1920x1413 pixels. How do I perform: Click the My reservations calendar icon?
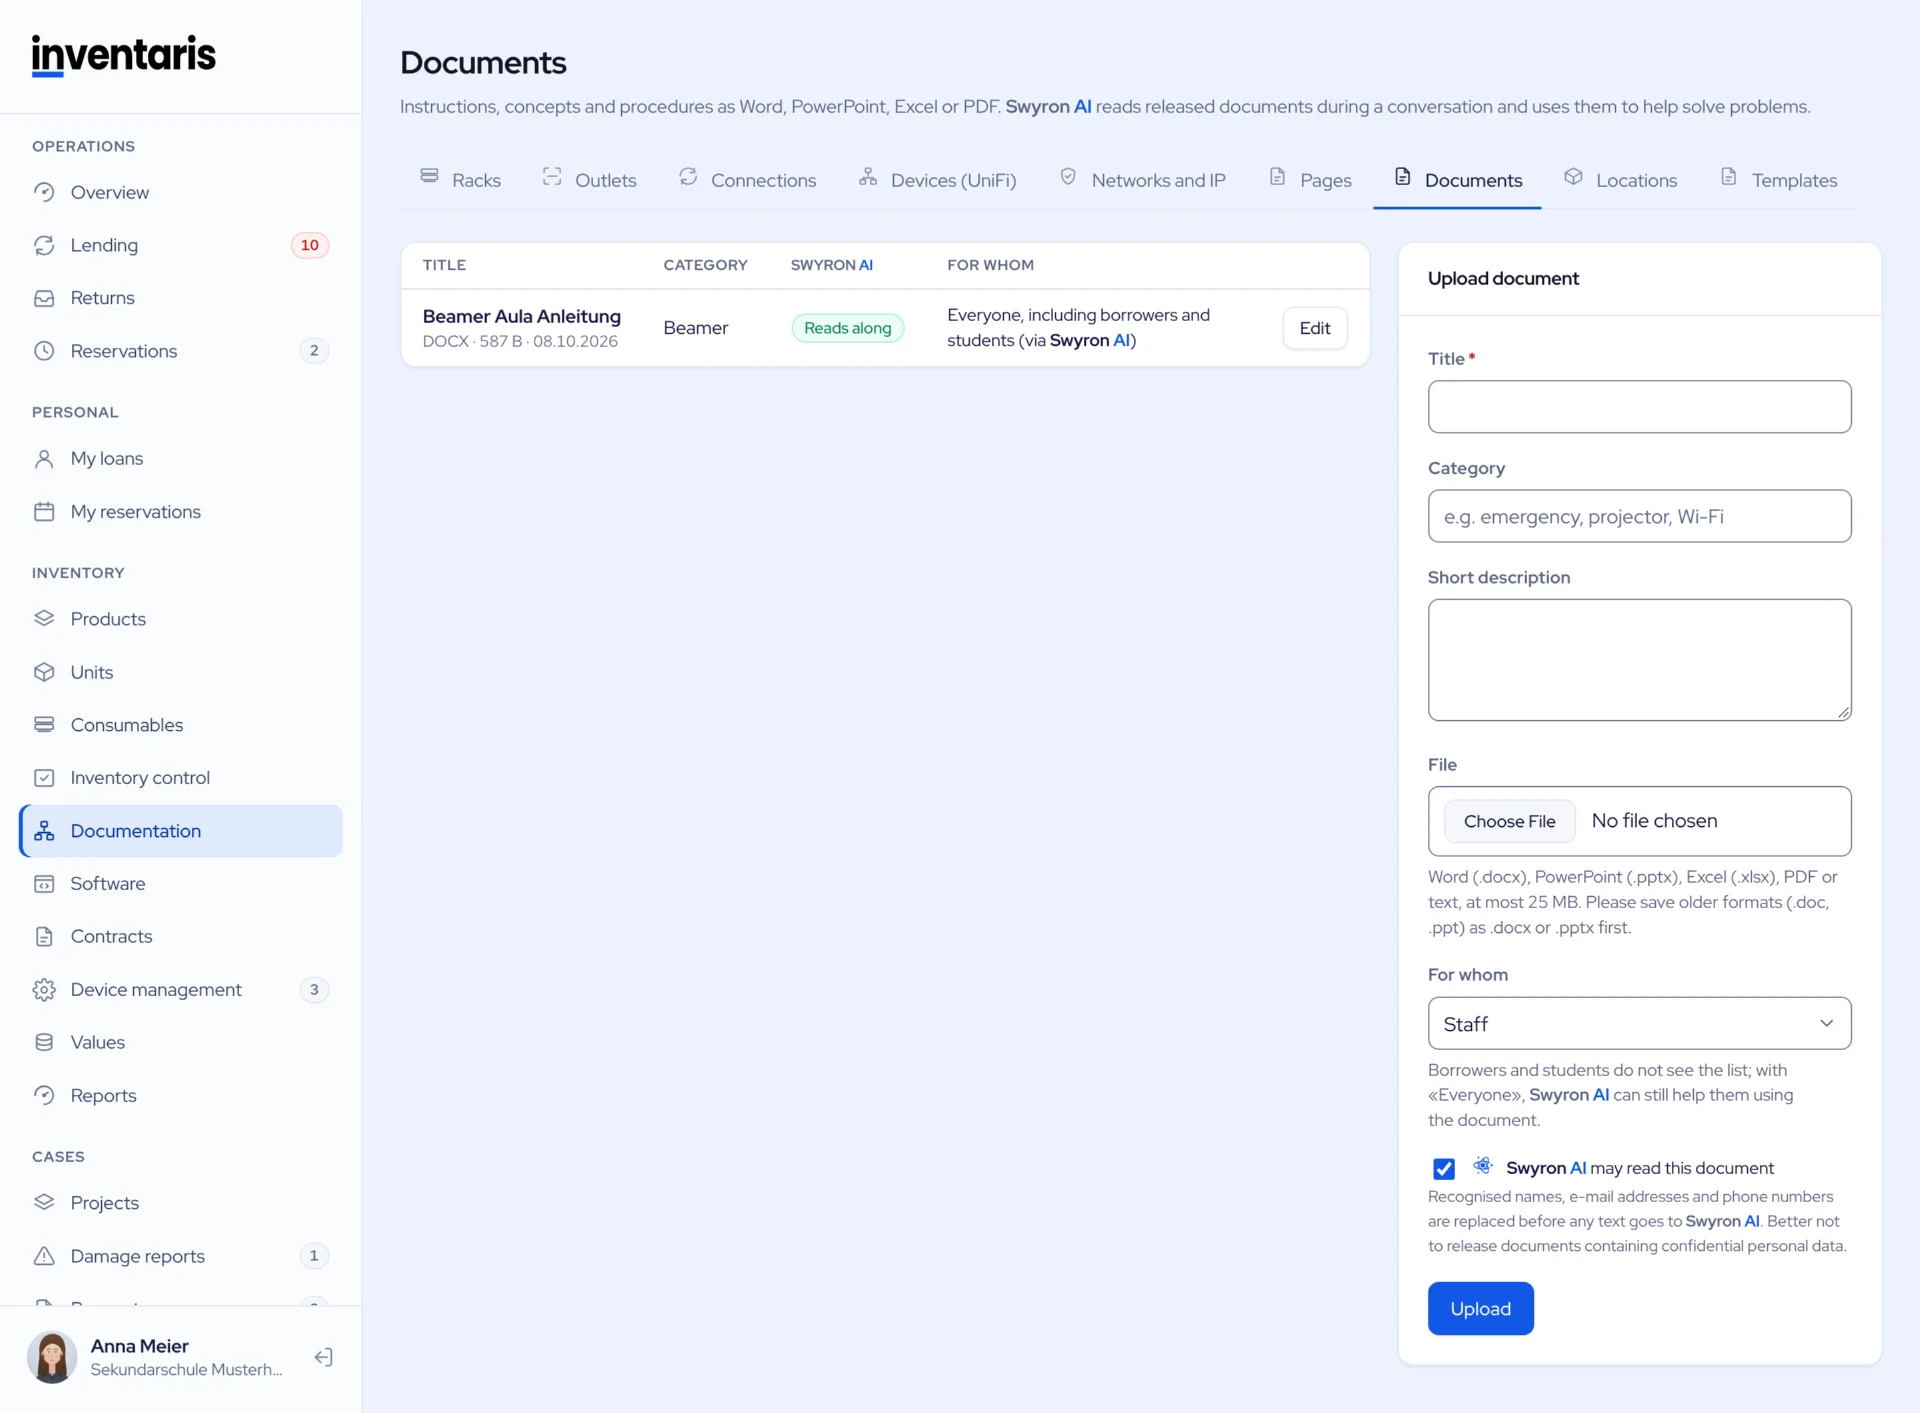click(44, 512)
